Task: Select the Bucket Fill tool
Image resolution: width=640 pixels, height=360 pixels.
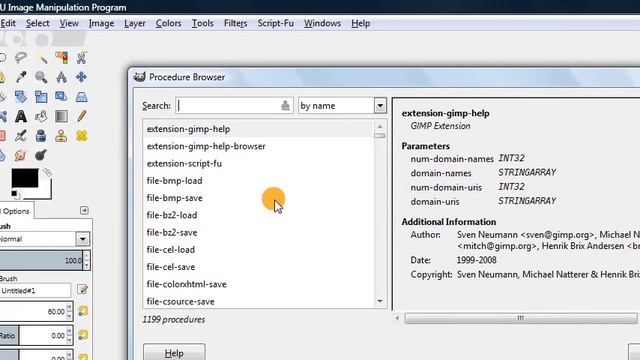Action: 41,116
